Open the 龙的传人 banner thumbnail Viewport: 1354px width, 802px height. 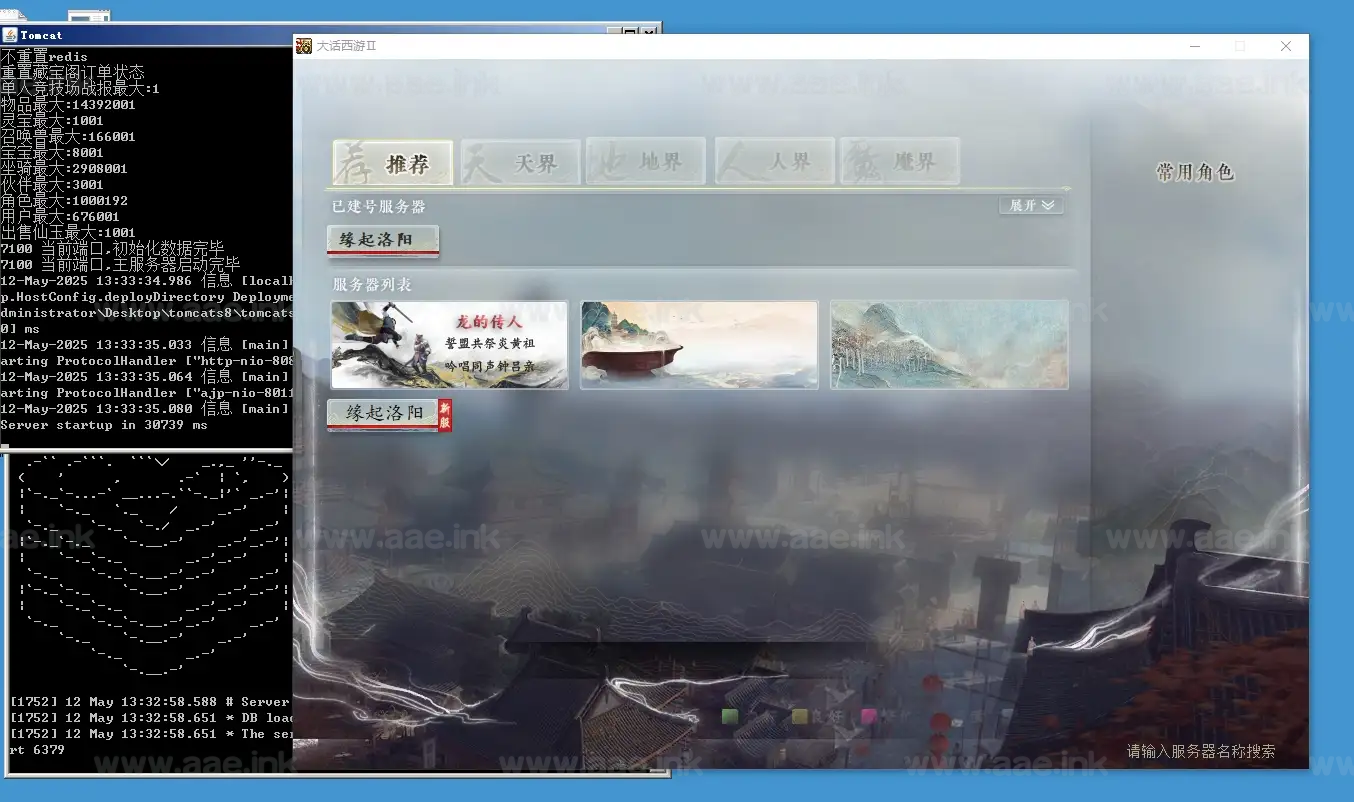450,345
